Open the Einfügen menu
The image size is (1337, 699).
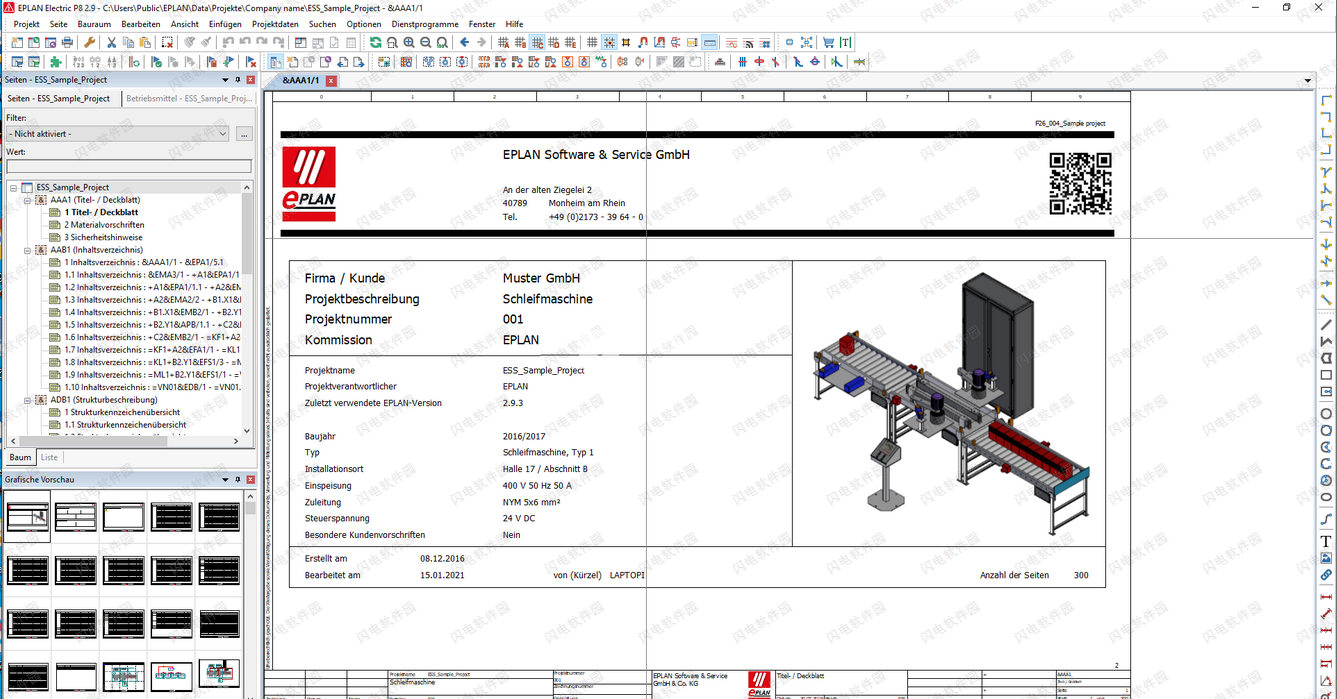click(225, 24)
